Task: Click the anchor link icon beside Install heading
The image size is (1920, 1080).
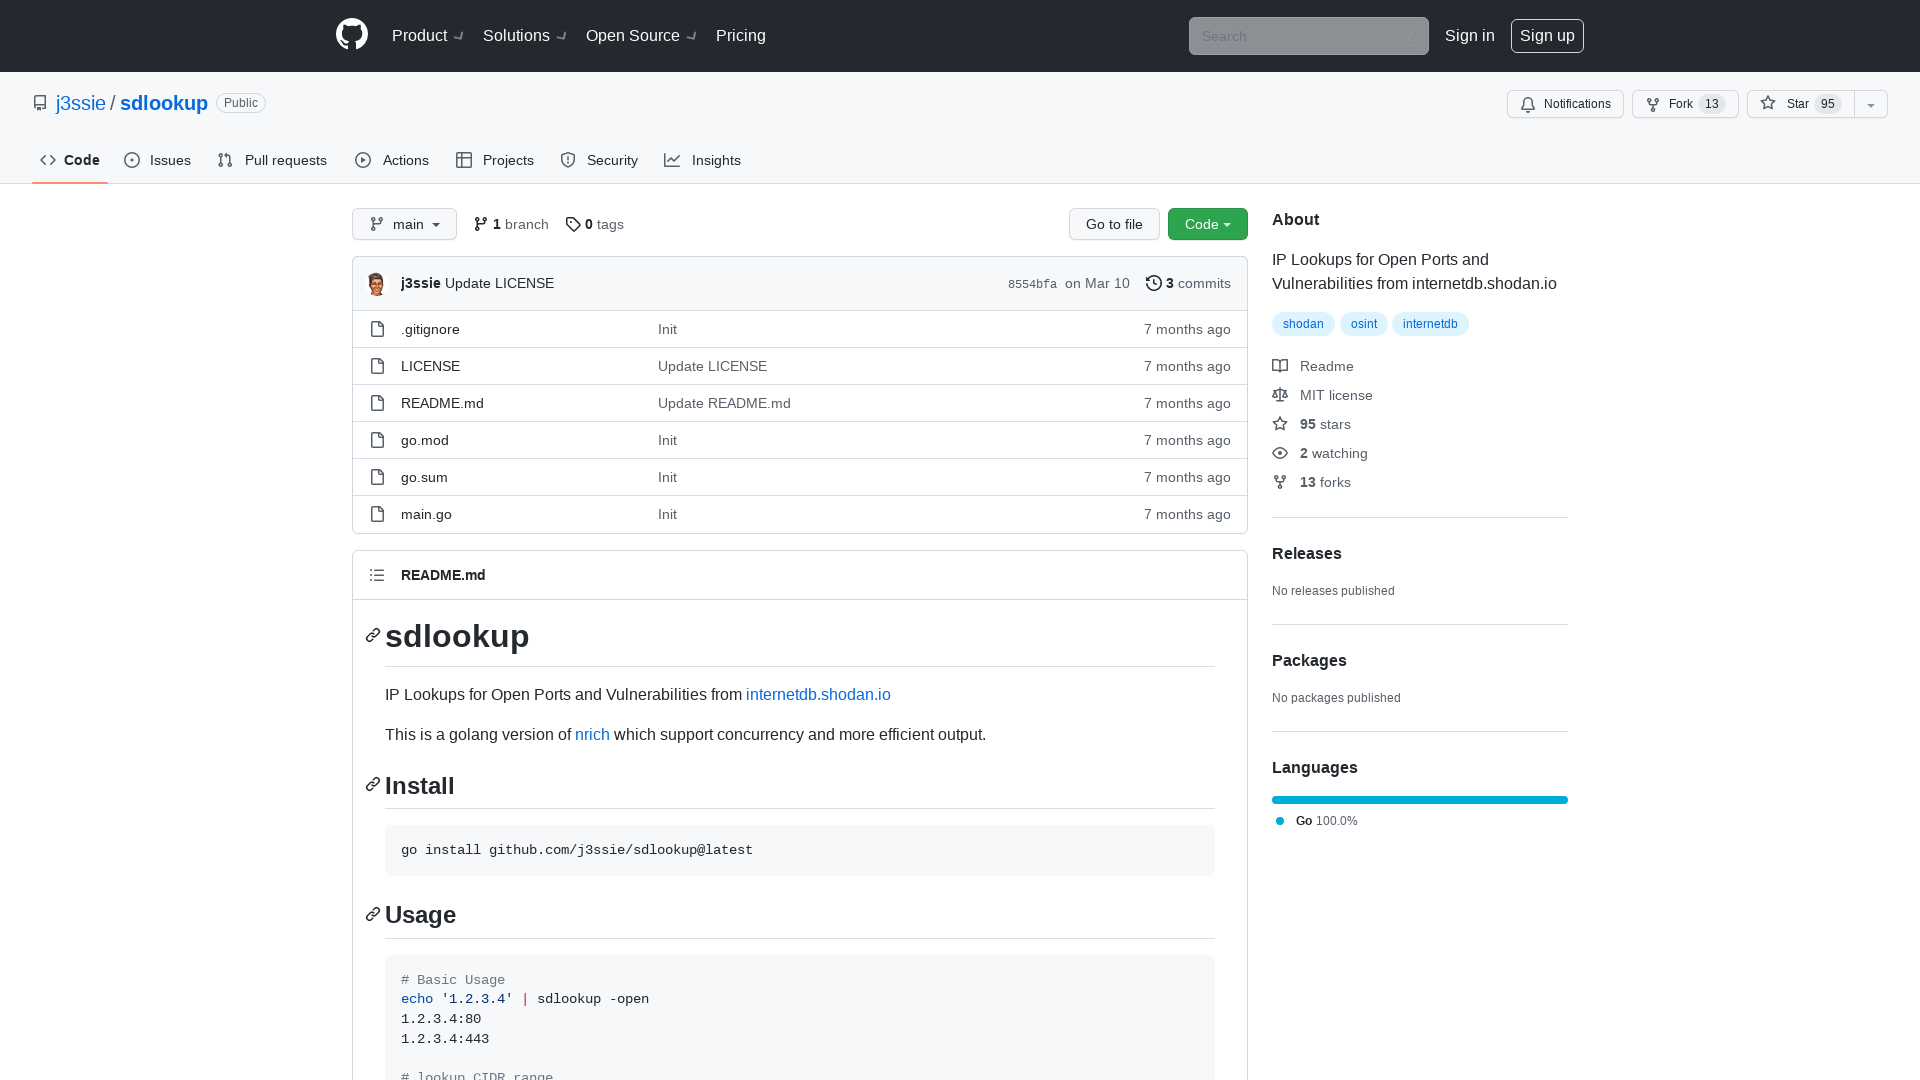Action: coord(373,785)
